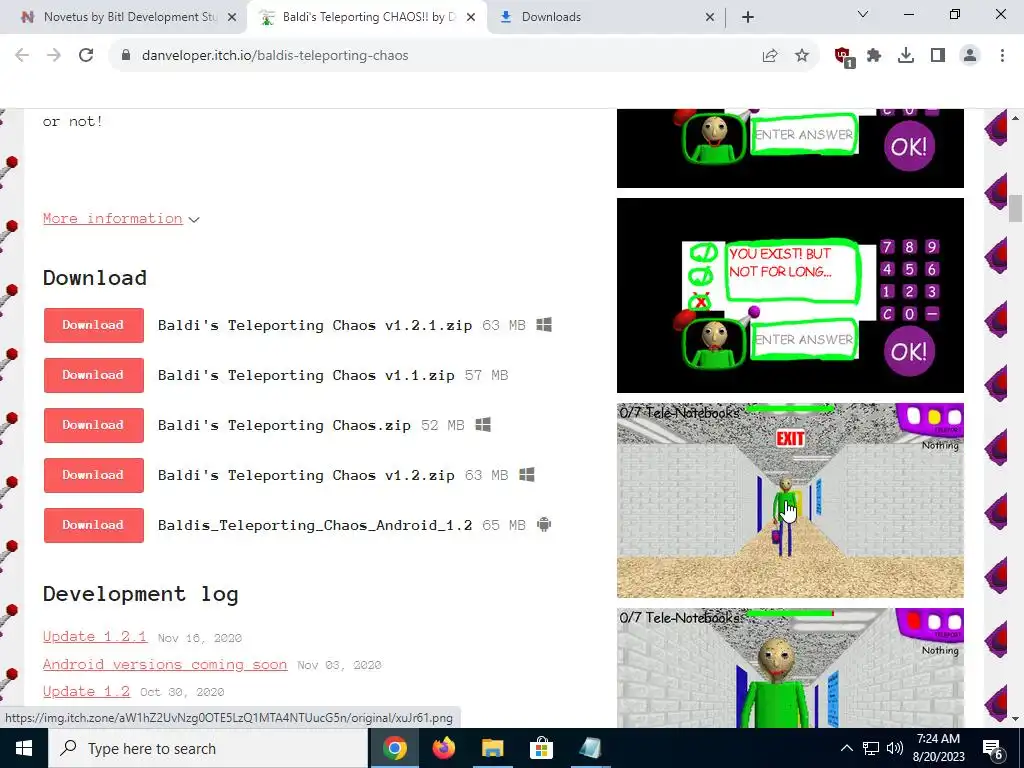
Task: Download Baldi's Teleporting Chaos v1.2.1.zip
Action: [x=93, y=325]
